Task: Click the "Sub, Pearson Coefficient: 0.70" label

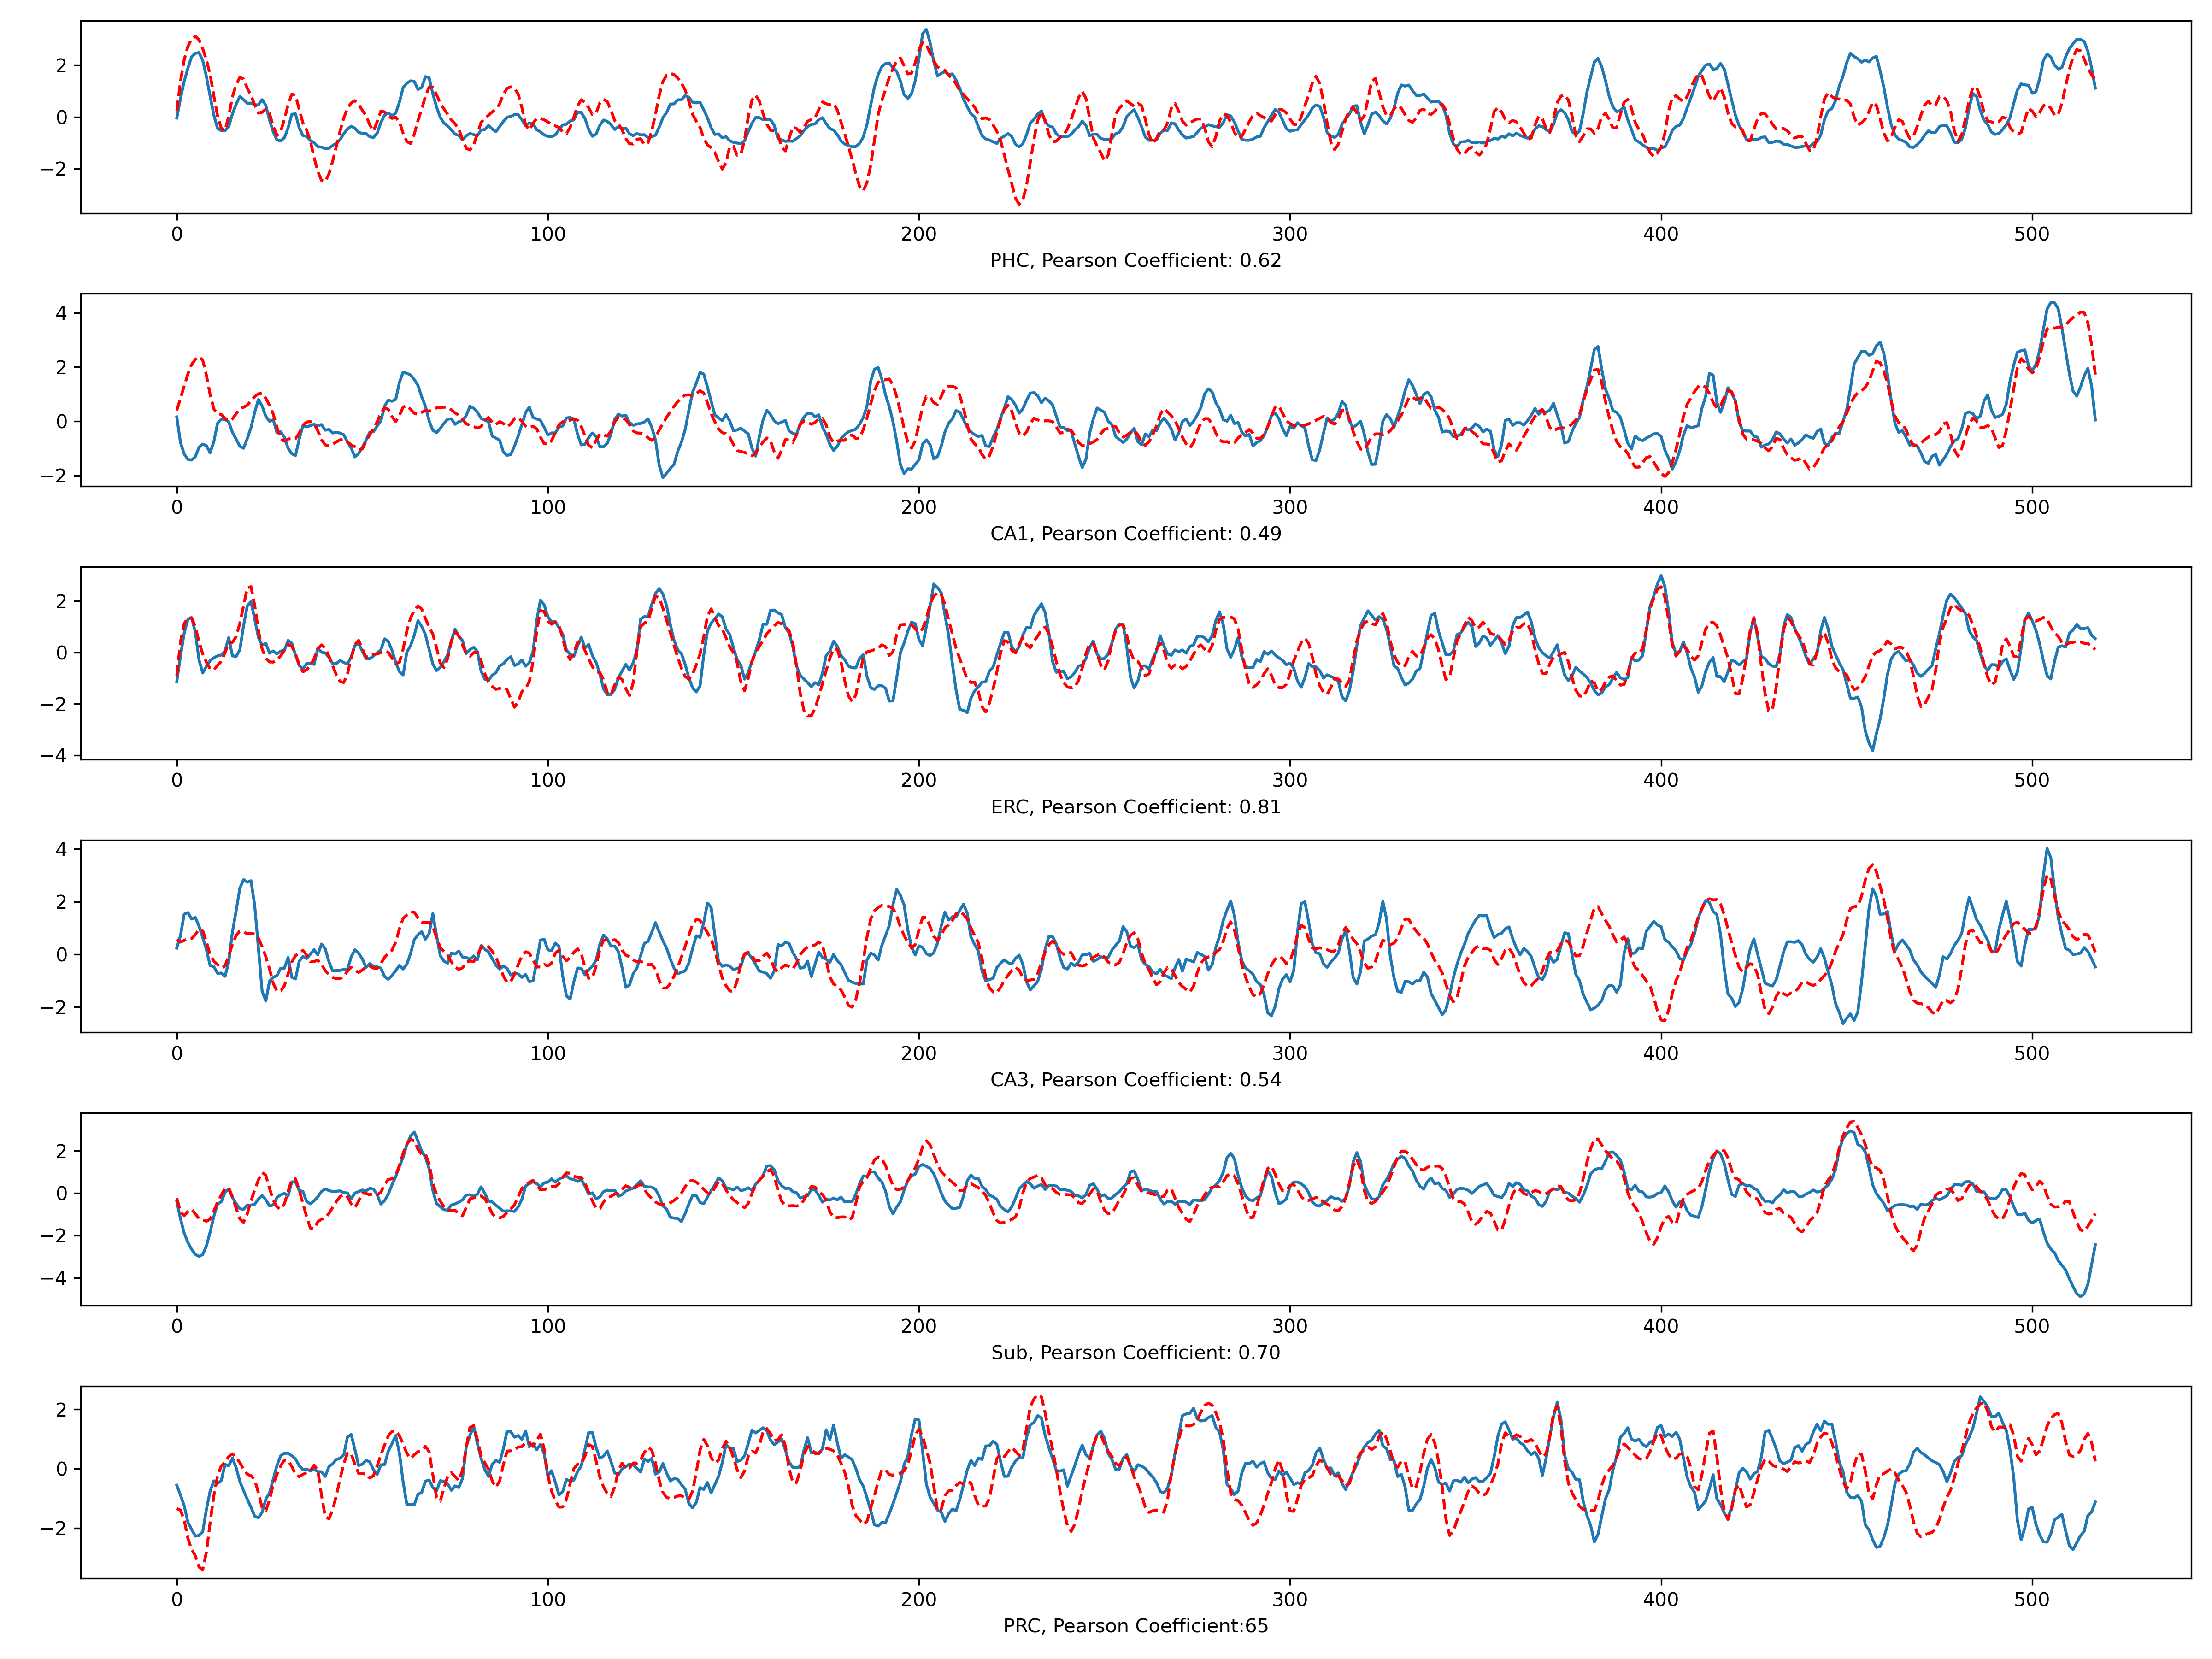Action: pos(1135,1353)
